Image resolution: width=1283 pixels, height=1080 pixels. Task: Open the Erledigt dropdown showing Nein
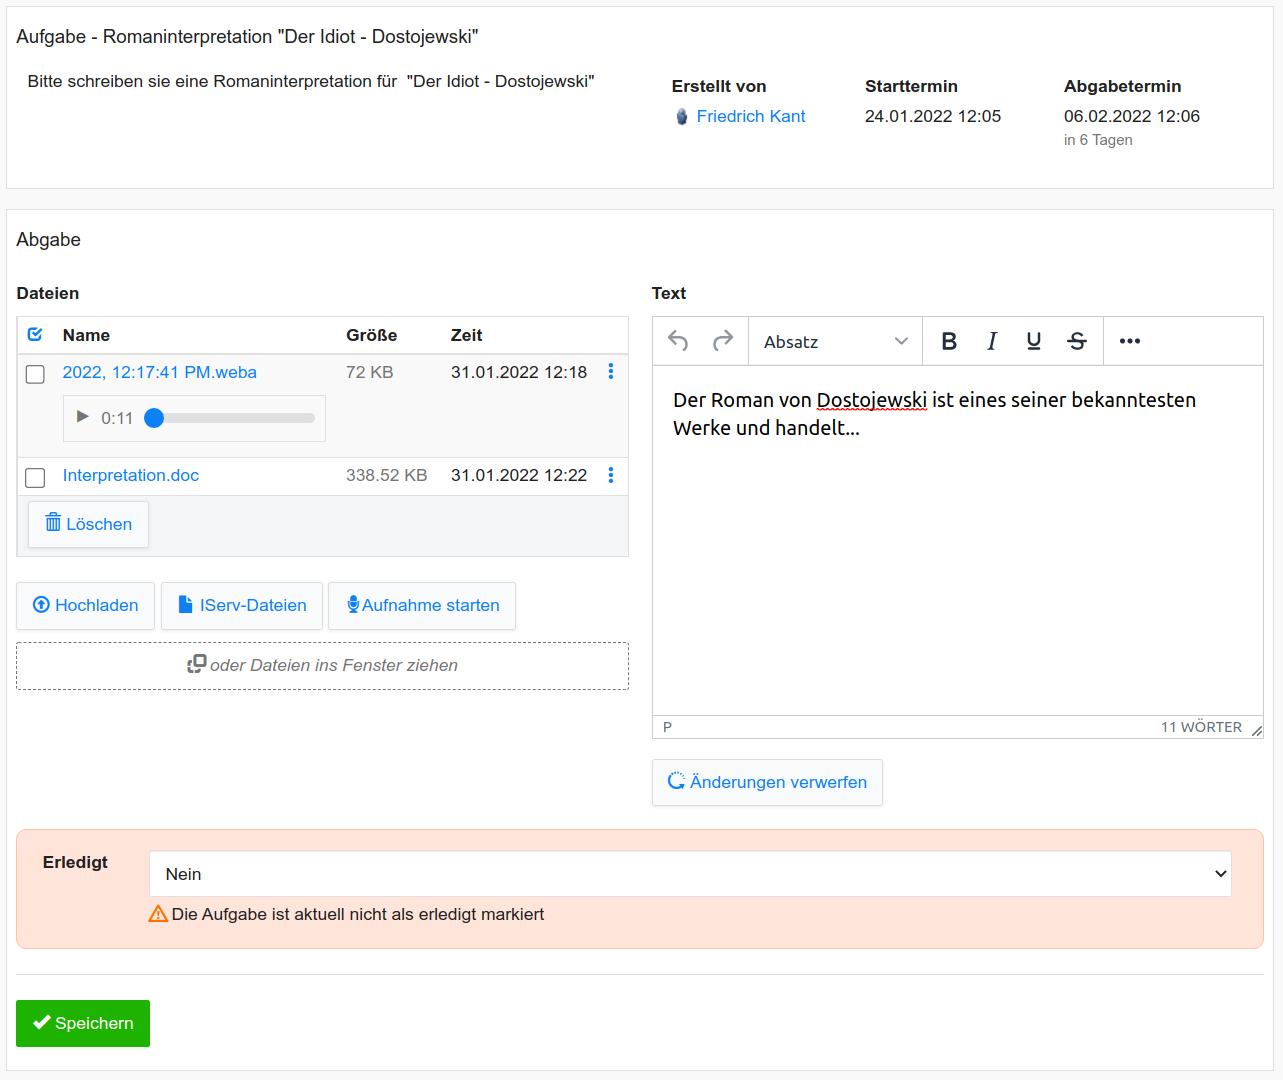click(690, 874)
